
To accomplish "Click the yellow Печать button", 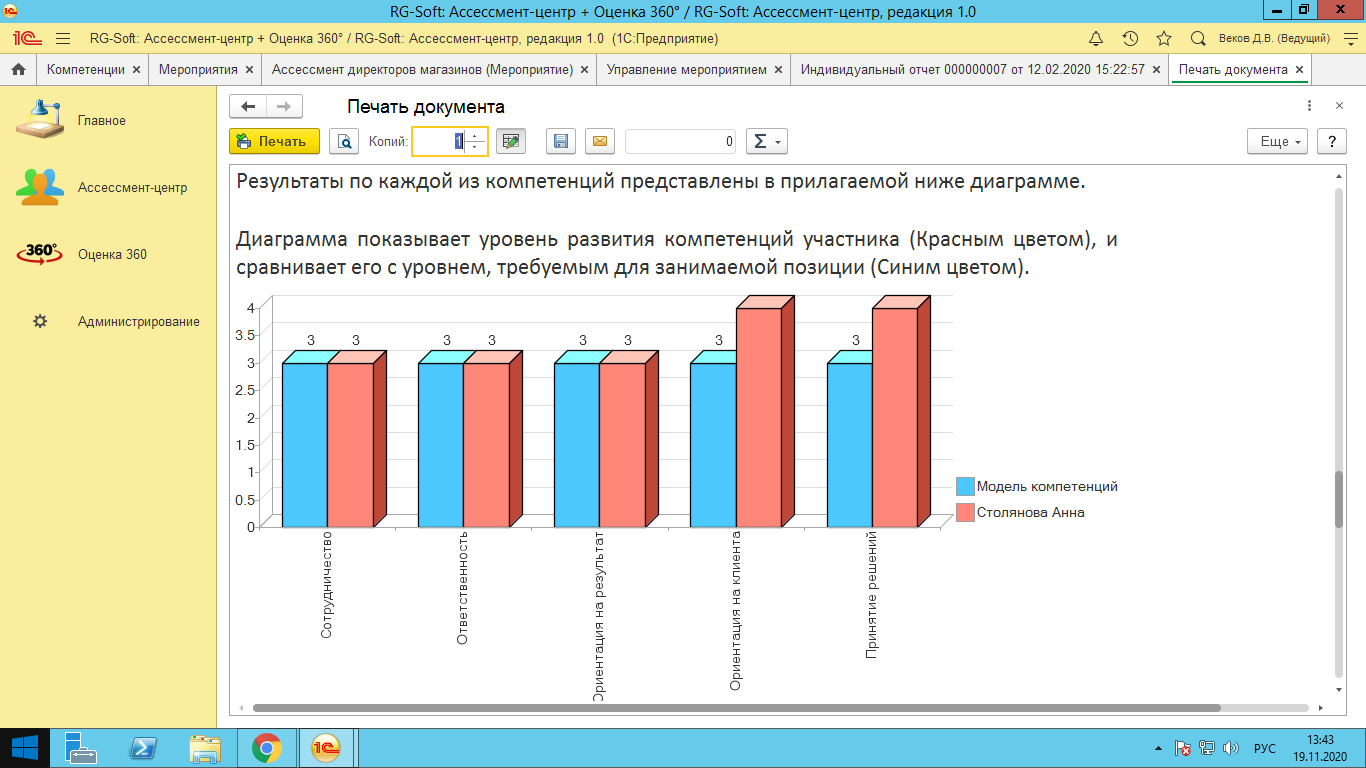I will [x=274, y=141].
